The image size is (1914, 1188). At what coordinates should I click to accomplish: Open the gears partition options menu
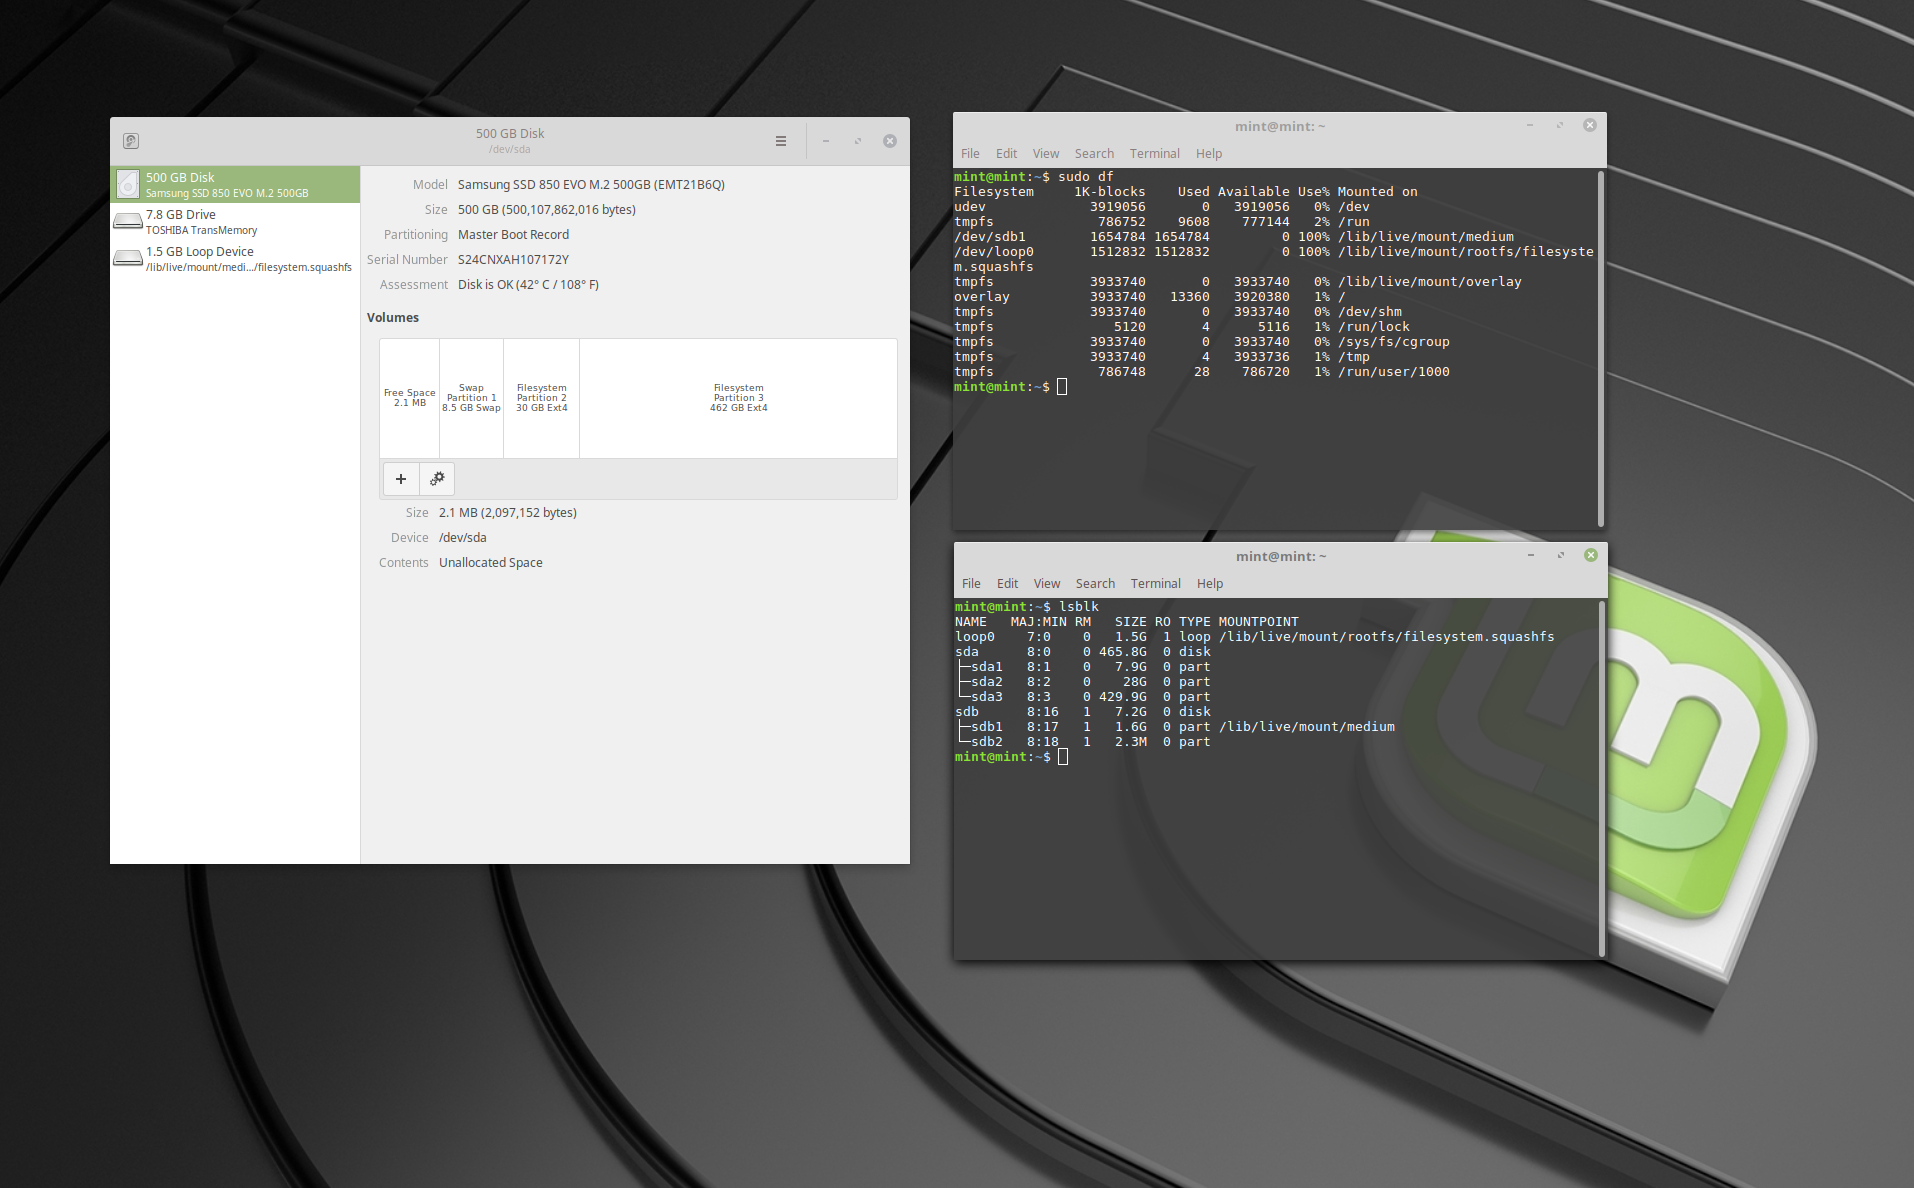437,479
